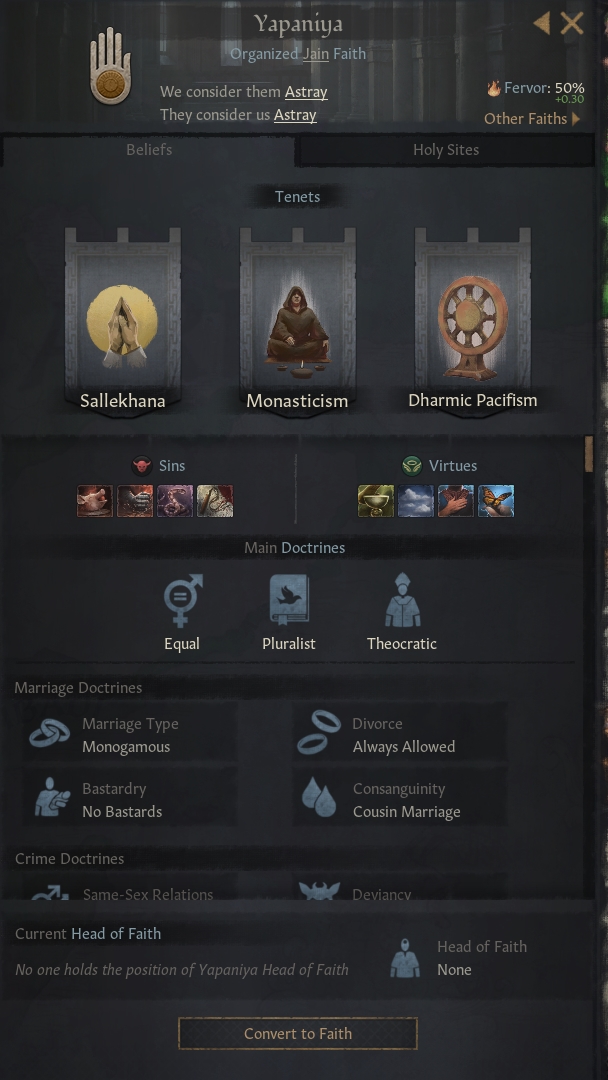Select the Pluralist doctrine book icon
Screen dimensions: 608x1080
[289, 600]
